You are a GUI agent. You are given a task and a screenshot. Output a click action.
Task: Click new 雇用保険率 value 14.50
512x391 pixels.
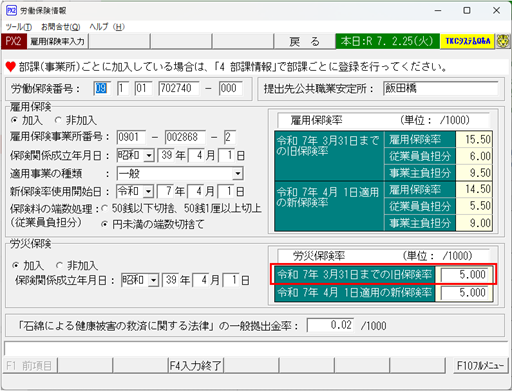point(474,189)
